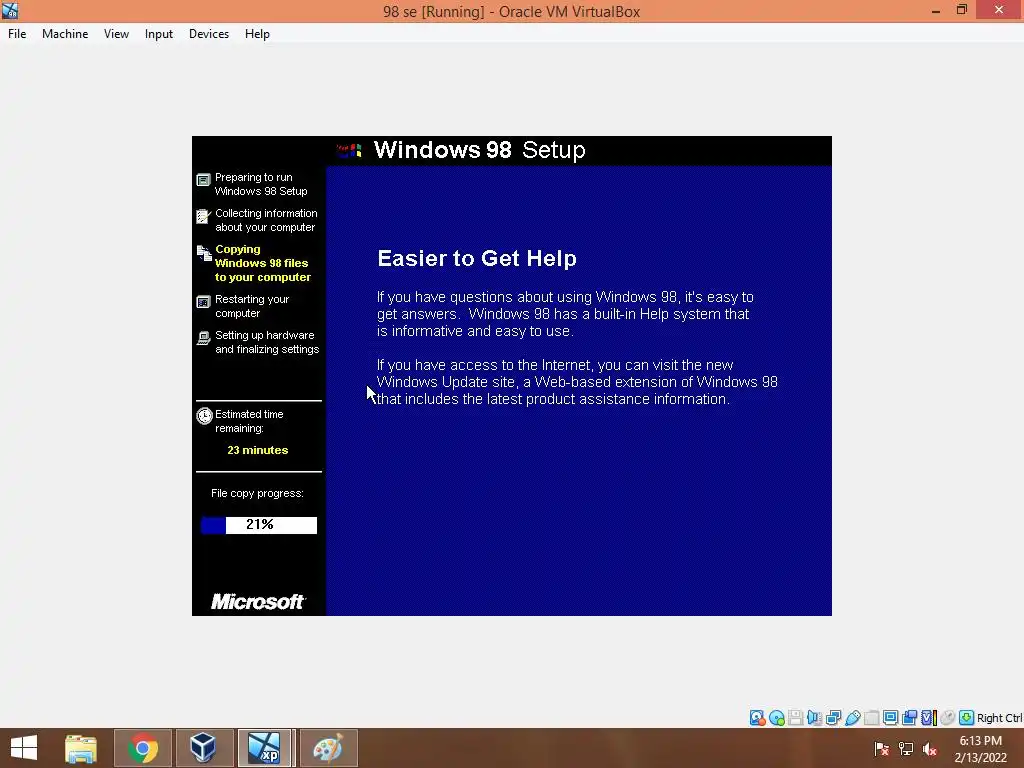Open the Input menu

pos(159,34)
